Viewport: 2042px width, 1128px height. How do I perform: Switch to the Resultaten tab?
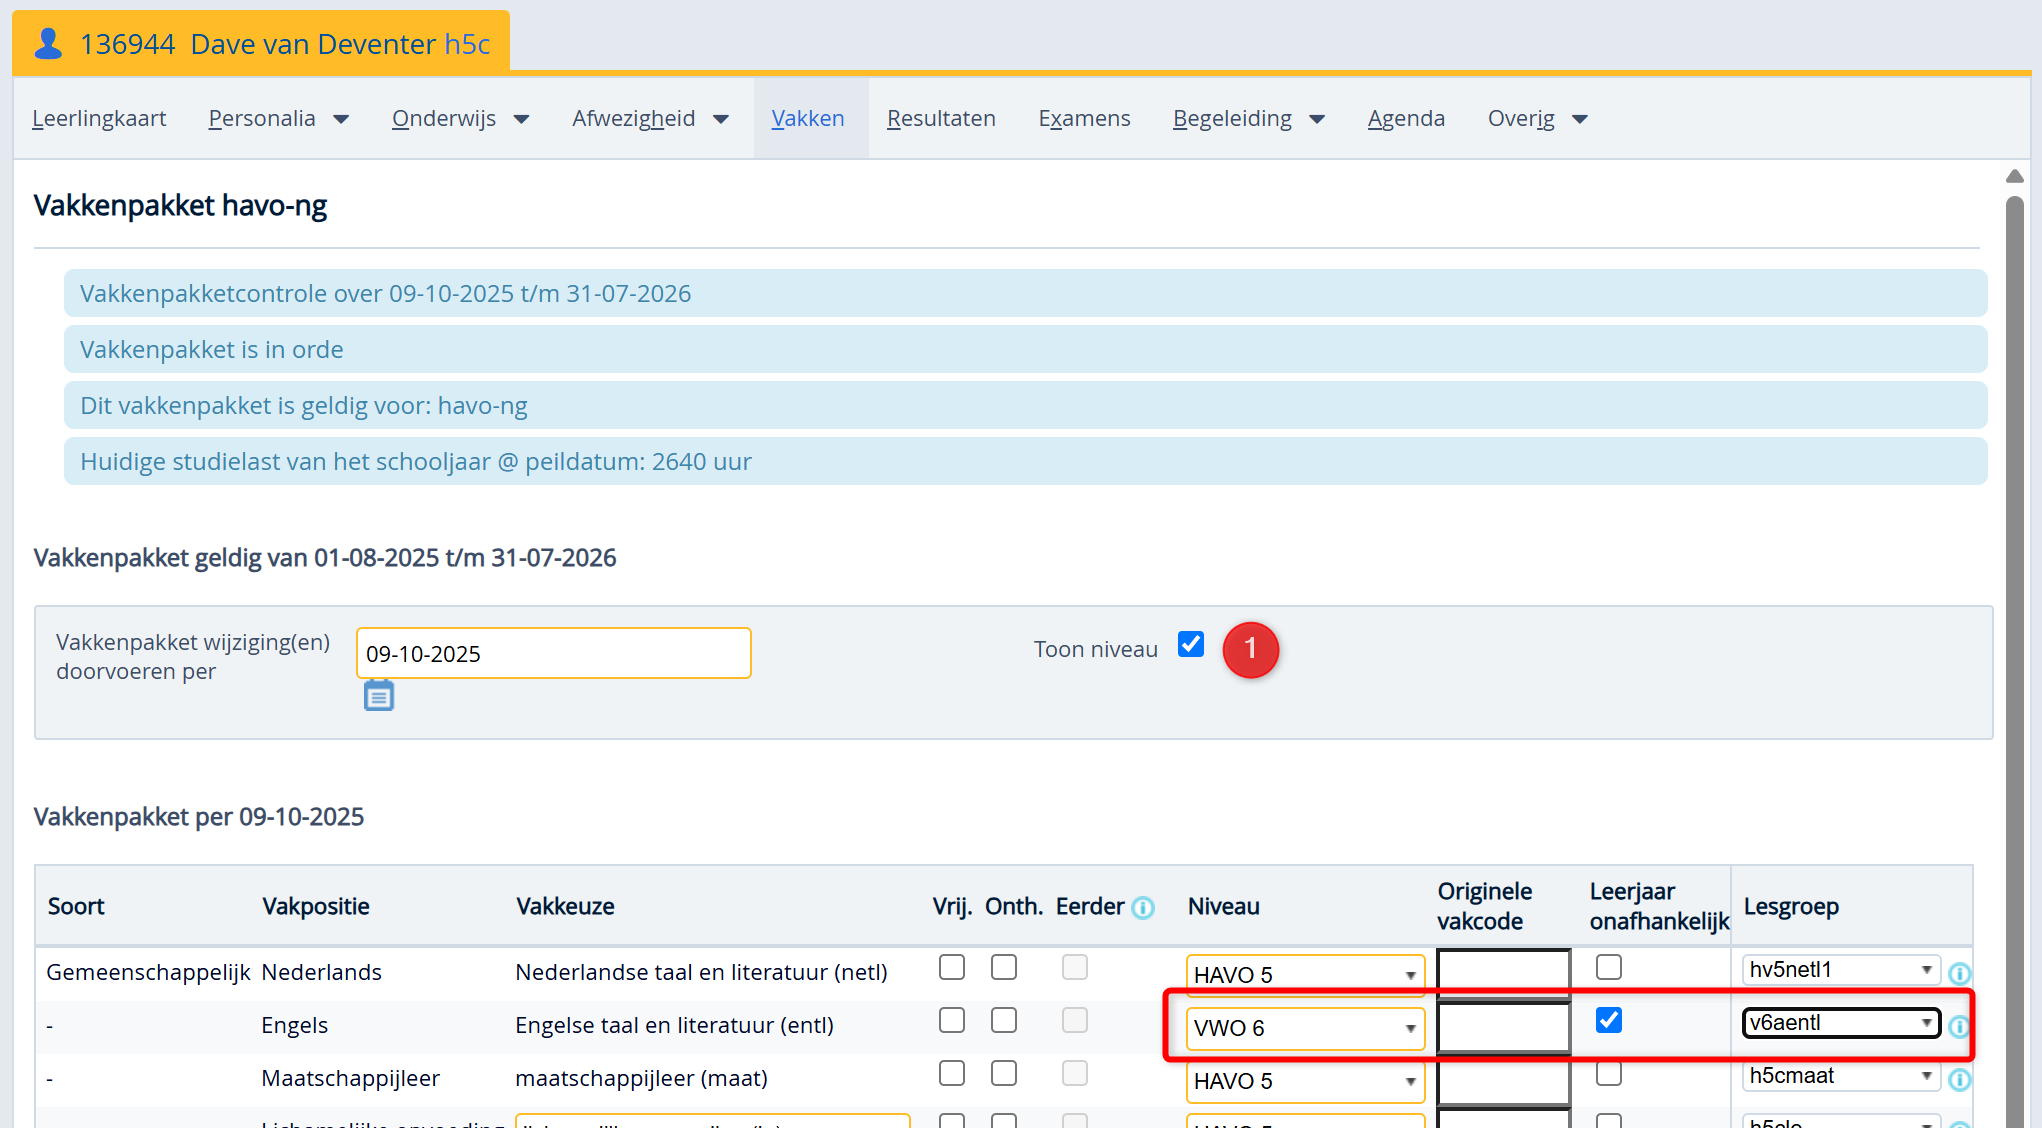click(941, 119)
